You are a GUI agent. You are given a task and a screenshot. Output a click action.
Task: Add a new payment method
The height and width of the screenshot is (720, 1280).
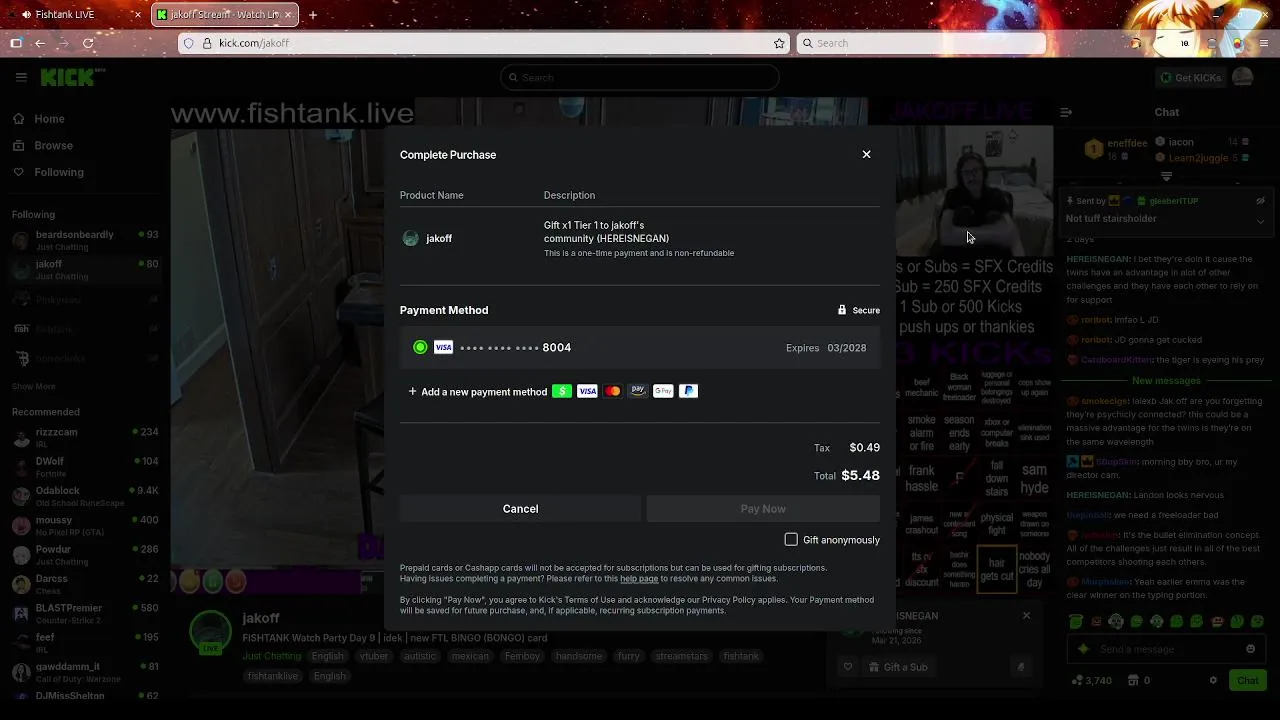(x=477, y=392)
